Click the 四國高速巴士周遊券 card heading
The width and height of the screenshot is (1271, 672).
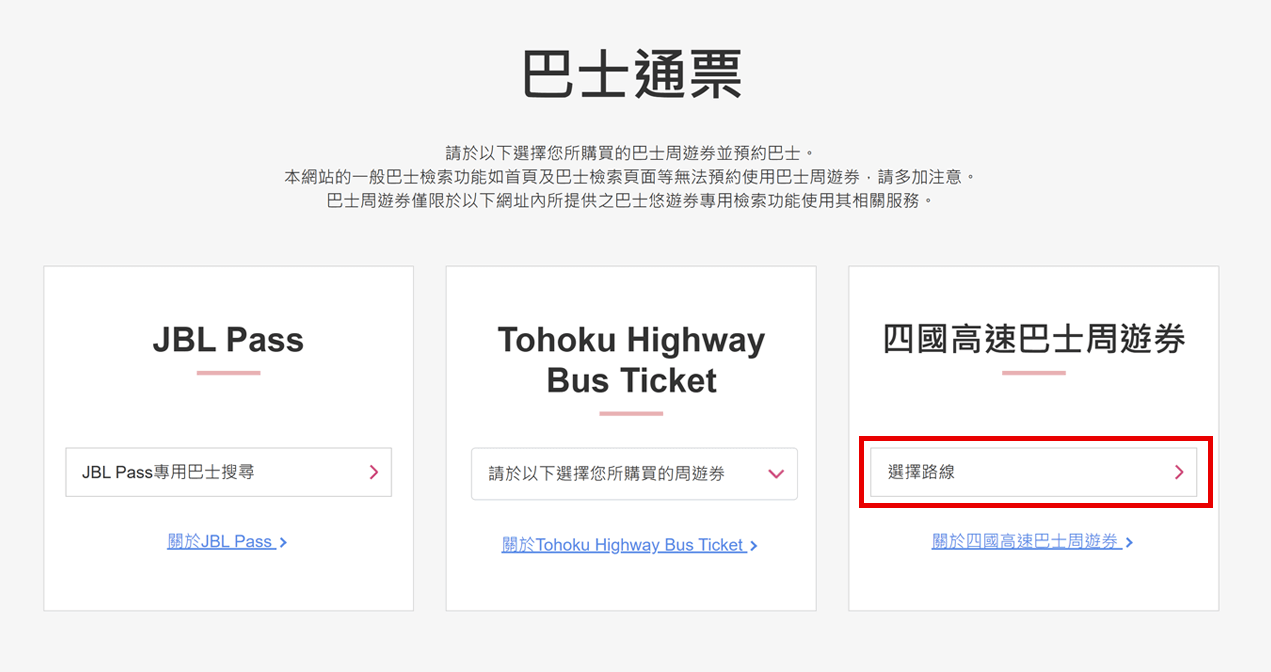point(1034,340)
